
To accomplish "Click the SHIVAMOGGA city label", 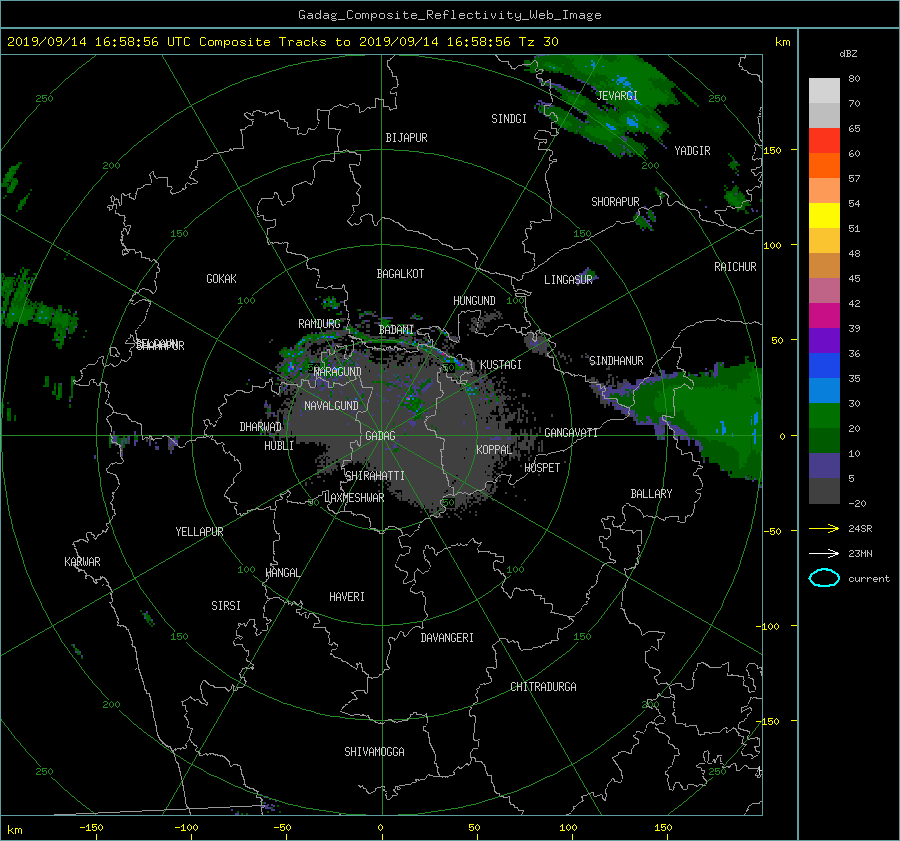I will pyautogui.click(x=374, y=752).
